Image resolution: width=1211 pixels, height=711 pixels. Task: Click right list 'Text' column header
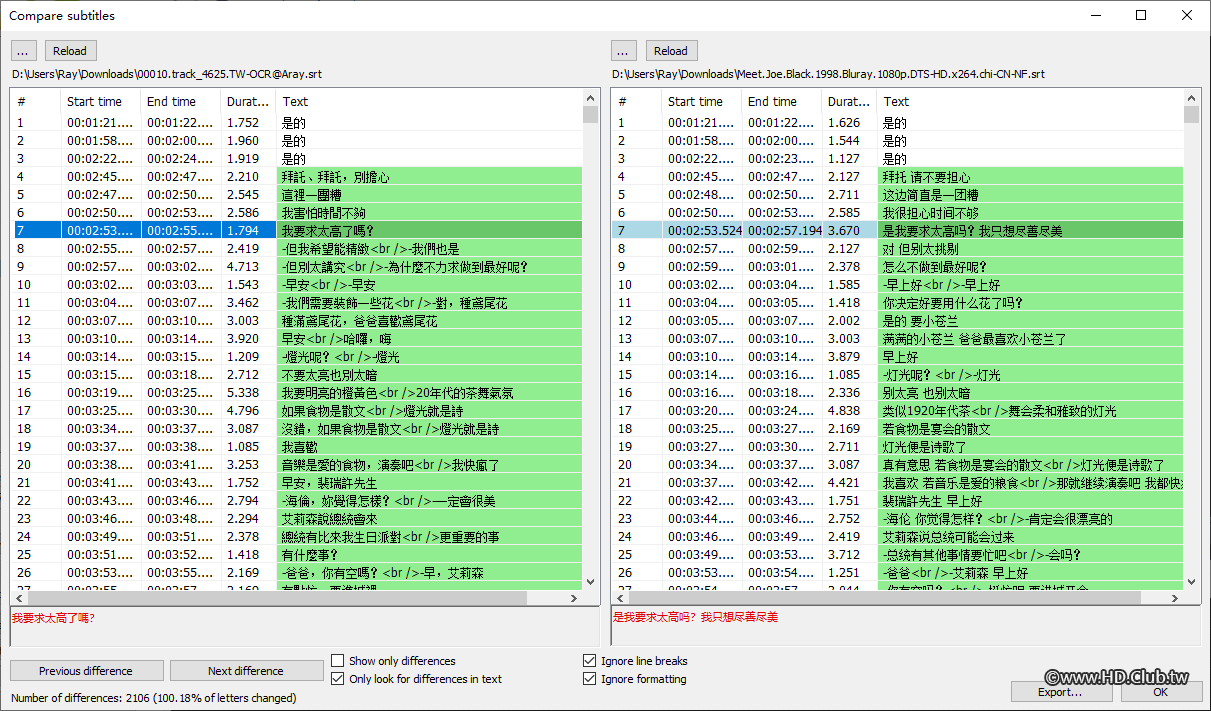point(1029,101)
